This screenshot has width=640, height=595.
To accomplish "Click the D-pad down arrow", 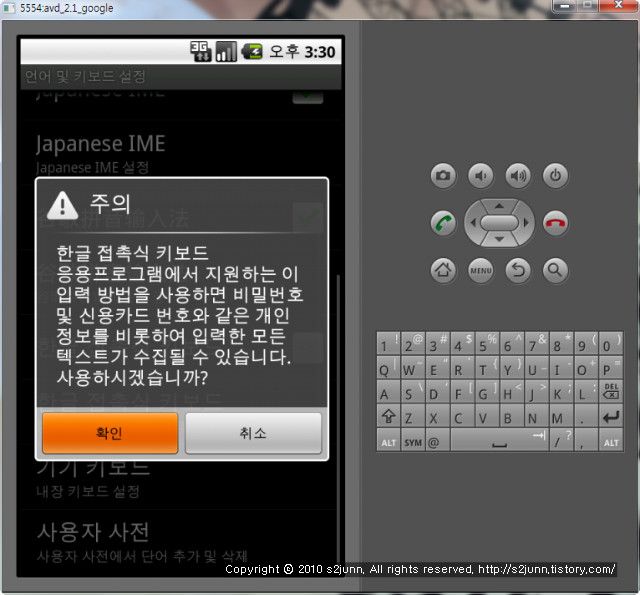I will click(x=499, y=240).
